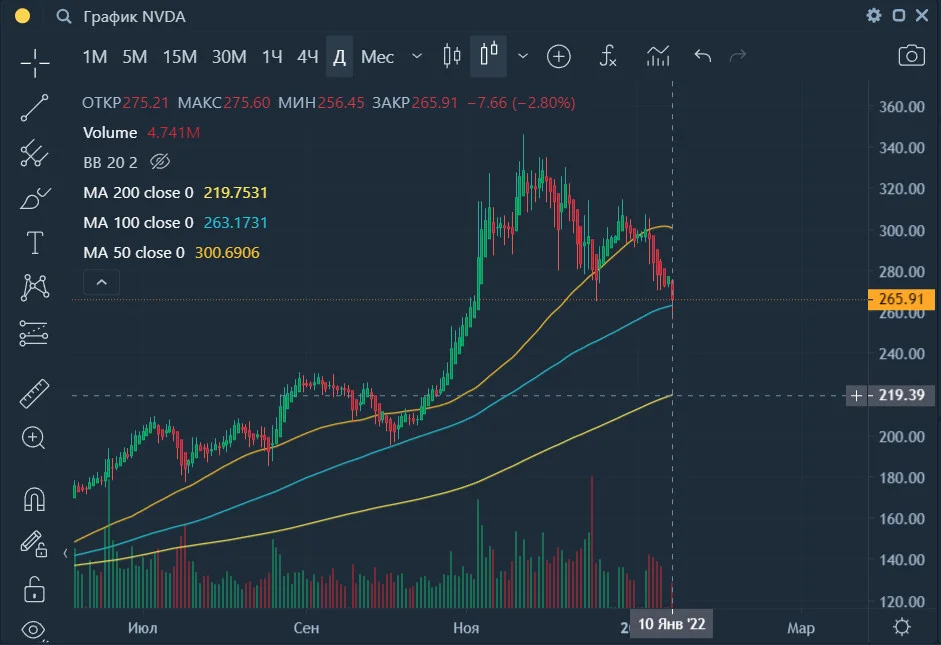Show the hidden BB 20 2 indicator

pos(160,162)
